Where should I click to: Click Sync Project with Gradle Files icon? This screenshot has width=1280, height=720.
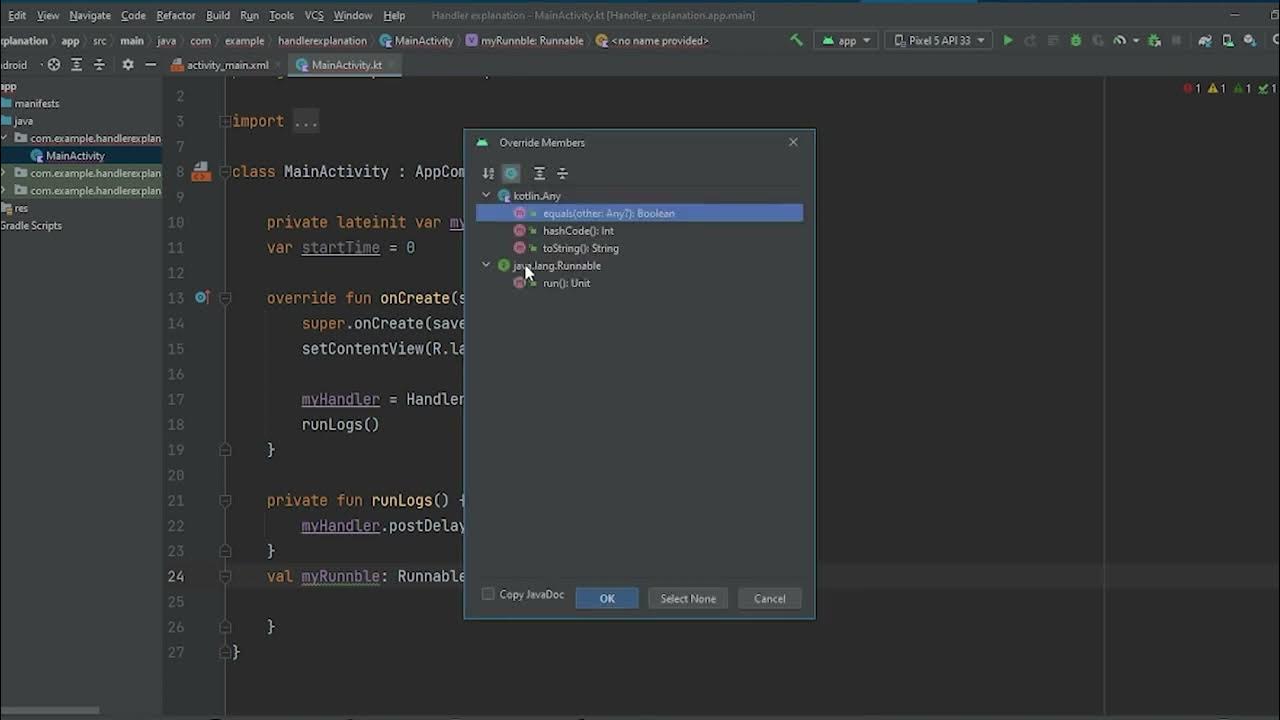(1204, 41)
